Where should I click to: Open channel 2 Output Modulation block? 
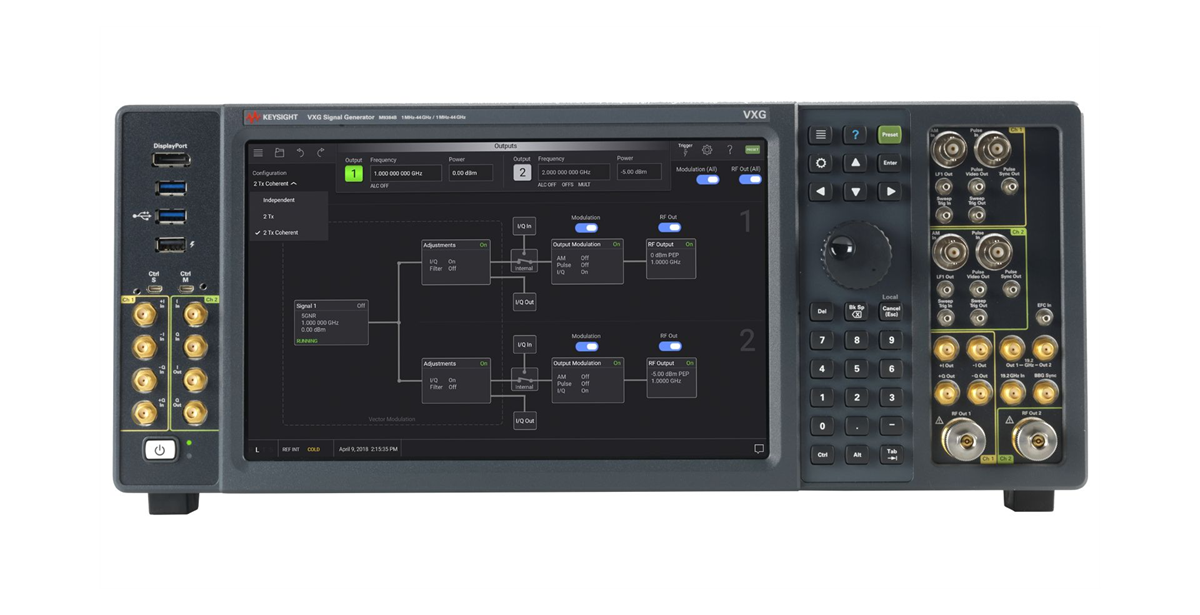(587, 380)
